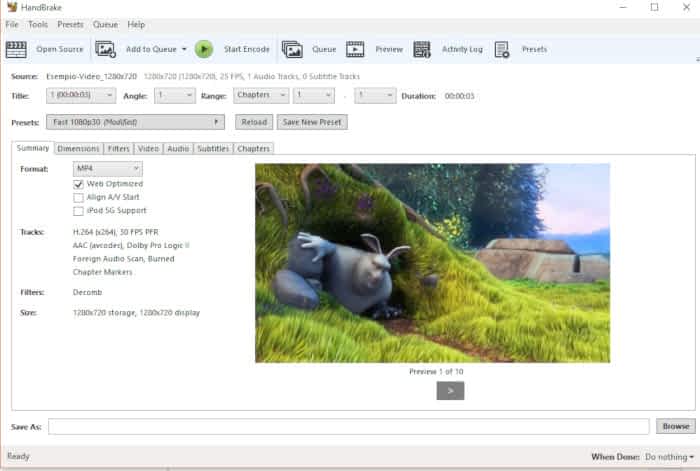This screenshot has height=471, width=700.
Task: Enable the Align A/V Start checkbox
Action: click(x=78, y=198)
